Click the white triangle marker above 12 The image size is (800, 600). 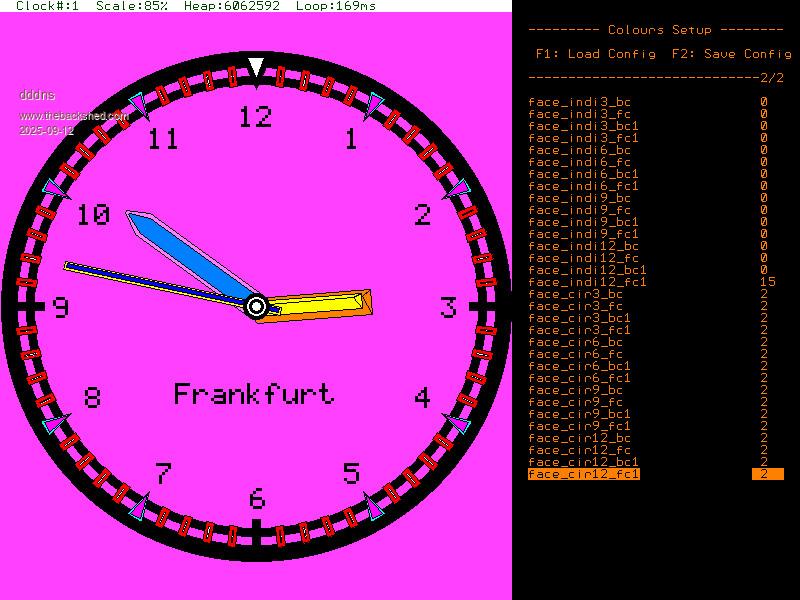pyautogui.click(x=256, y=67)
